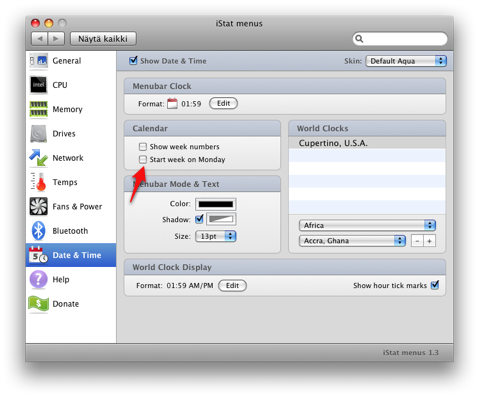
Task: Click the calendar icon beside Format
Action: 172,103
